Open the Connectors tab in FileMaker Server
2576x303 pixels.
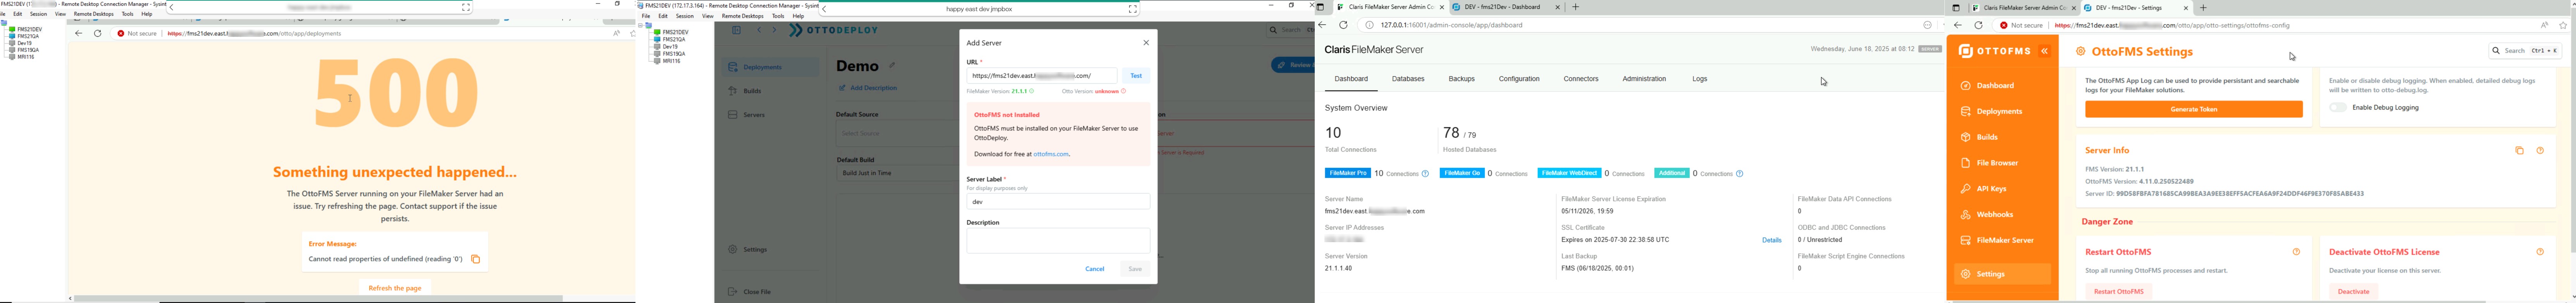[1581, 79]
